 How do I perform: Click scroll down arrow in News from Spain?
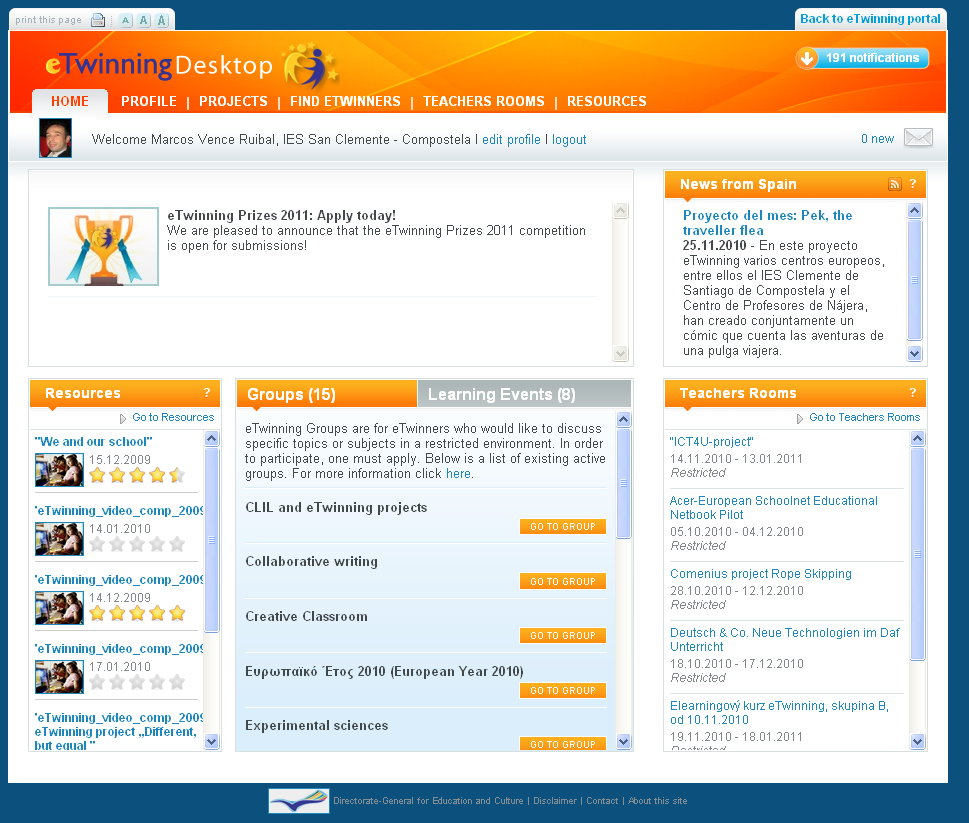click(915, 353)
